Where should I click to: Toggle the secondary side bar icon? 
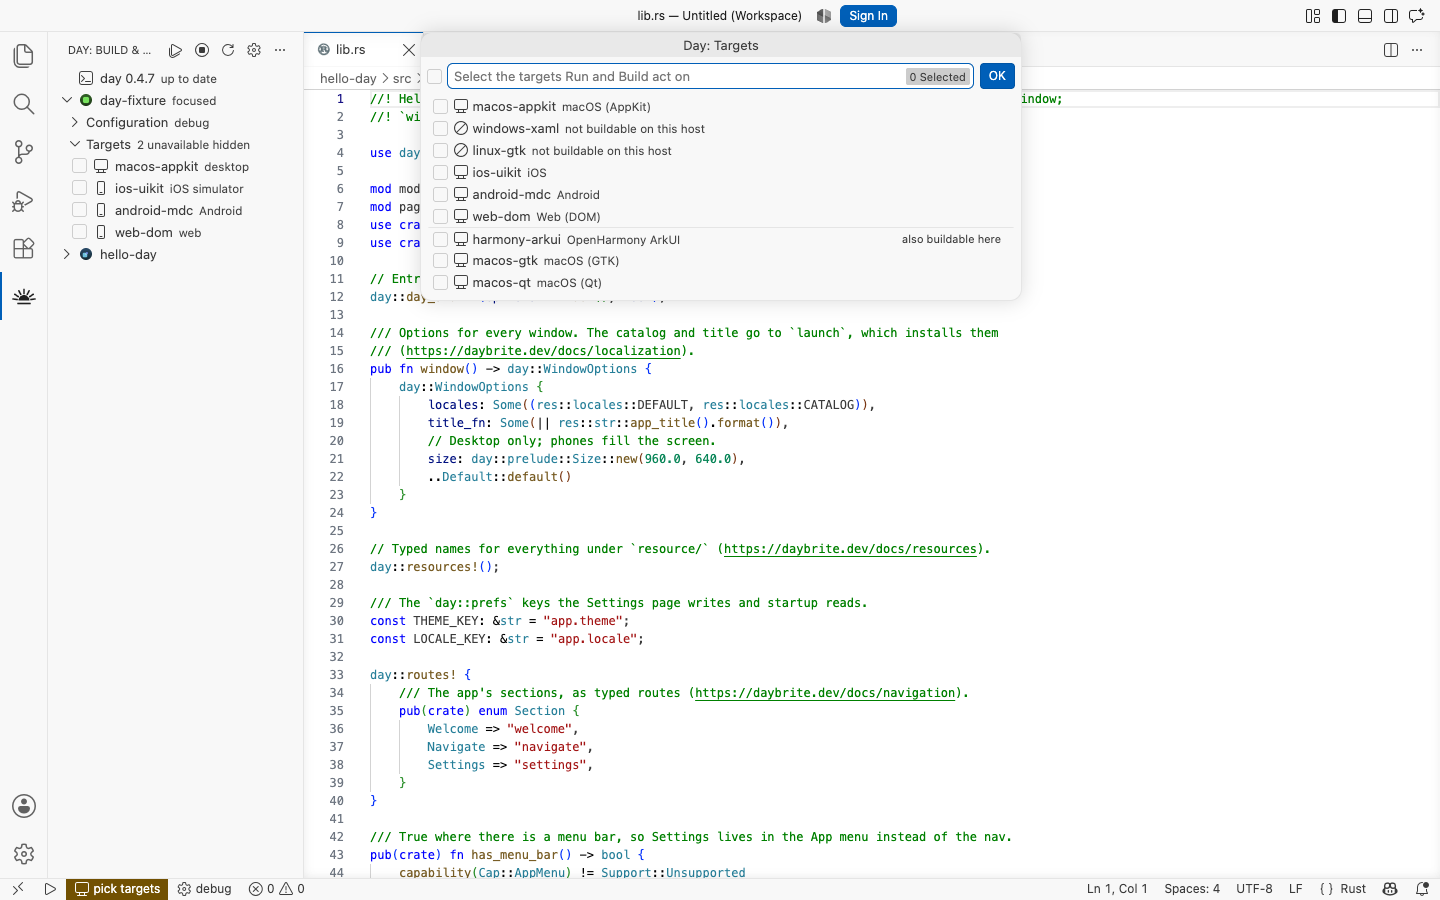pos(1391,16)
